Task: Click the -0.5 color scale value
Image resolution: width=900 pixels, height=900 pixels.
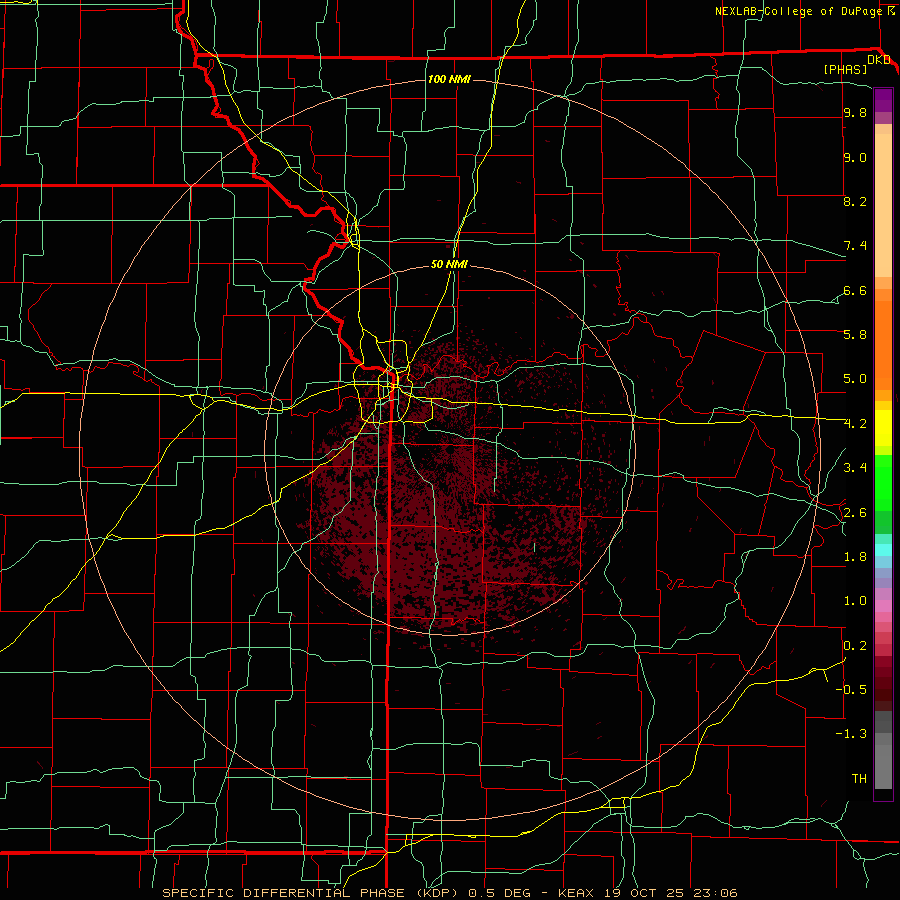Action: point(851,689)
